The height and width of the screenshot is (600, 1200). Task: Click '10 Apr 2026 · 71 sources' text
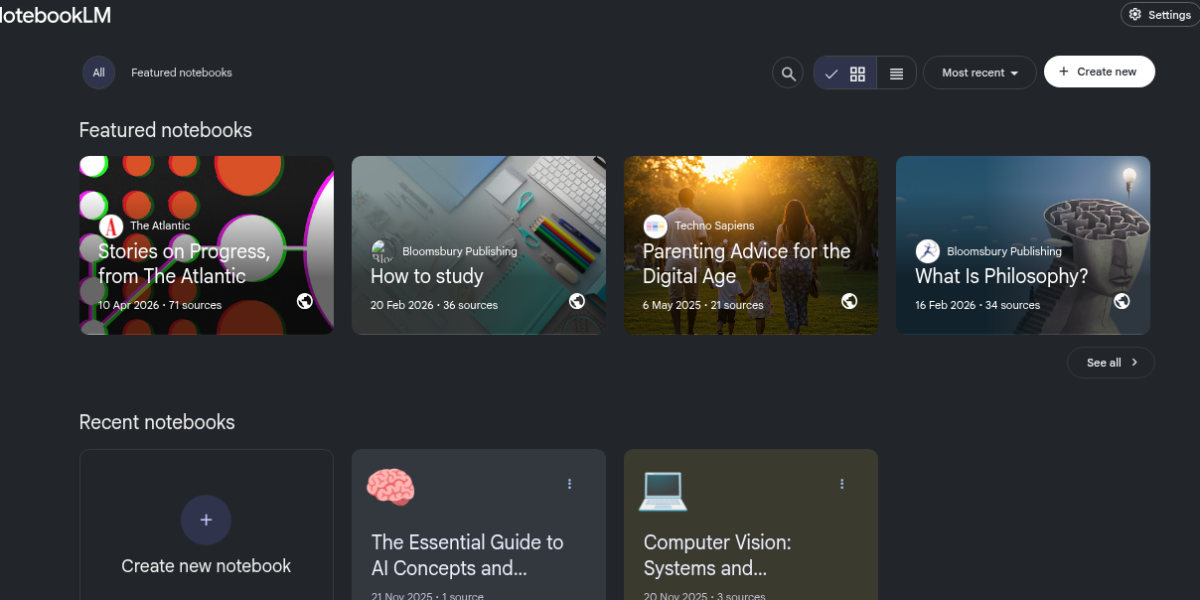[x=160, y=305]
